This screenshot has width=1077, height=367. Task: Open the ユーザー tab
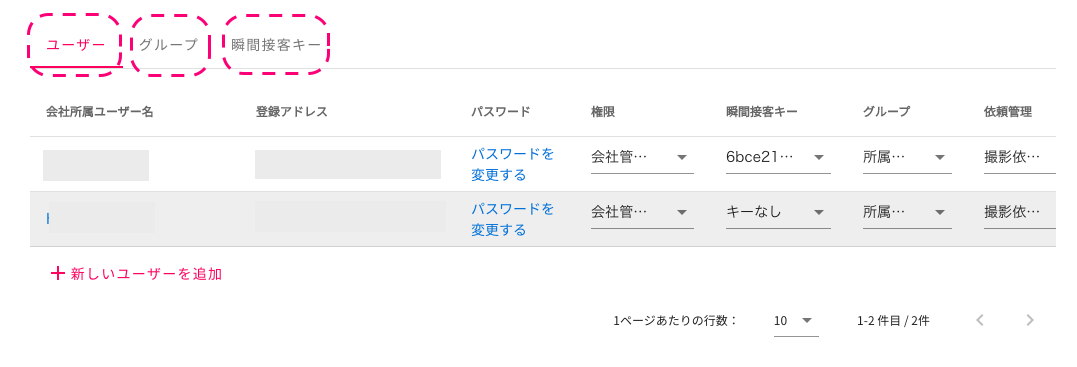click(x=76, y=45)
